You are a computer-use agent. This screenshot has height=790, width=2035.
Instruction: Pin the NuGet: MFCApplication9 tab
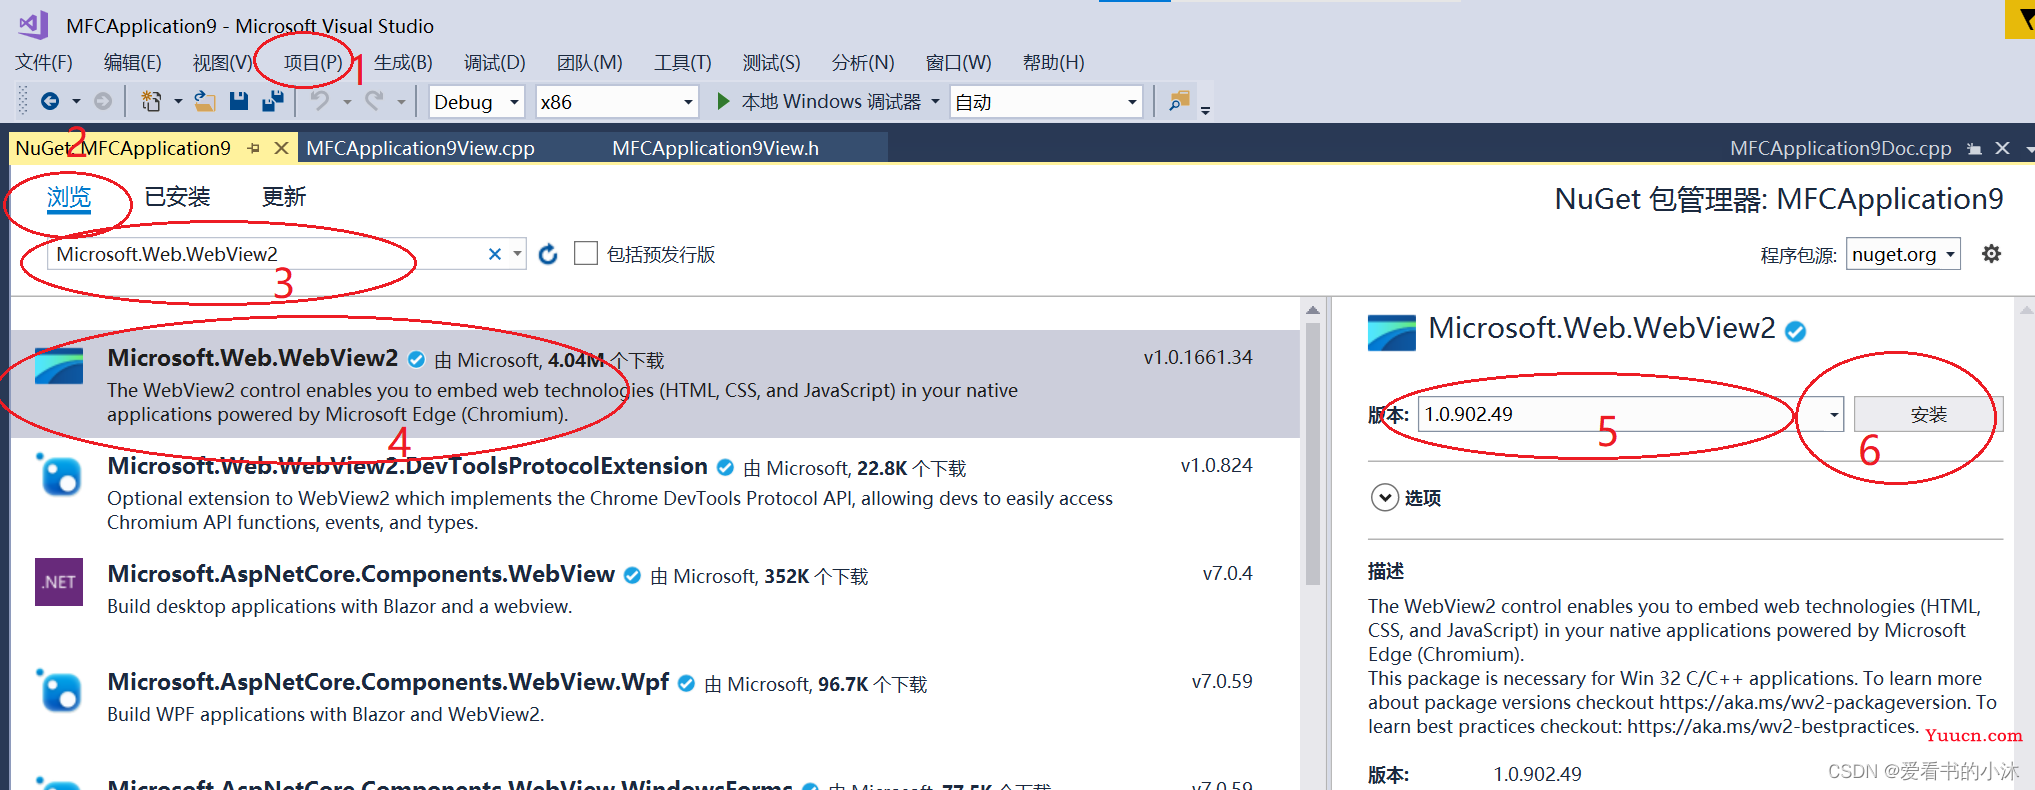254,148
